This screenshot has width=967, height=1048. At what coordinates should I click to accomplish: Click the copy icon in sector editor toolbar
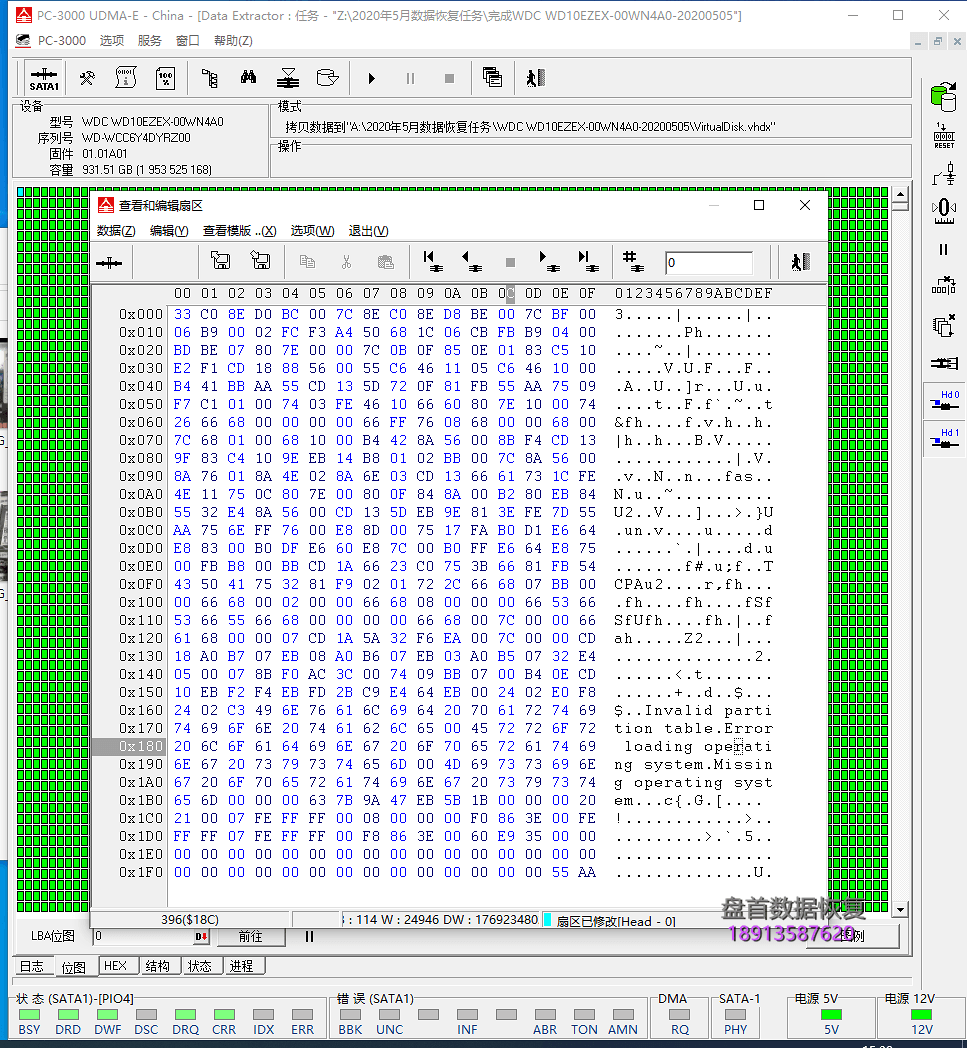[x=307, y=262]
